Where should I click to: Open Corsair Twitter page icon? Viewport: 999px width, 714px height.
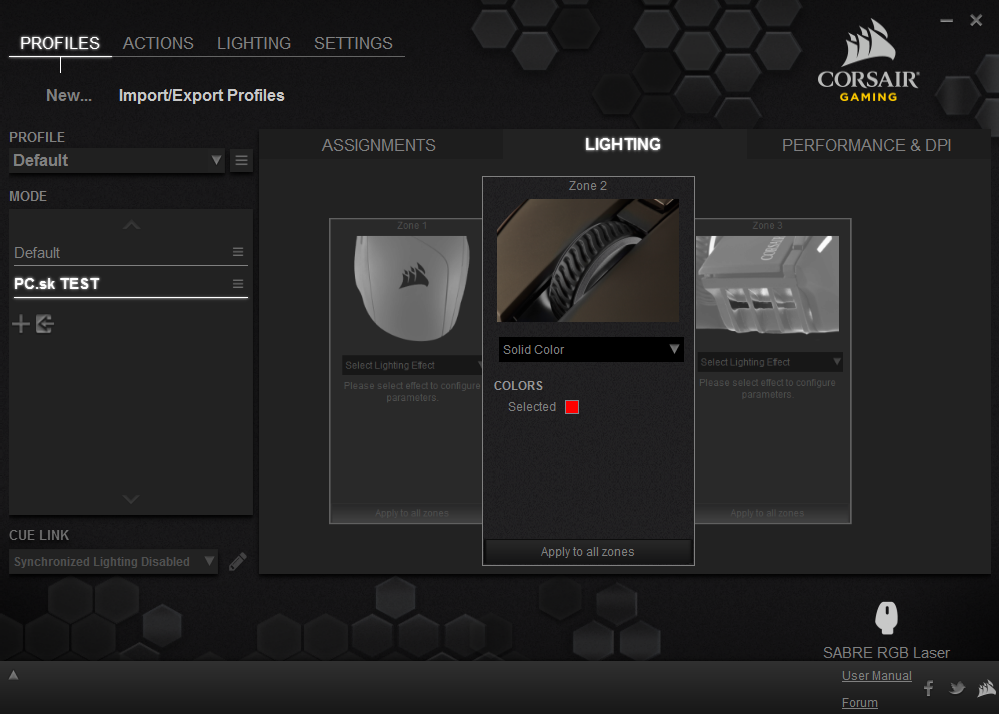point(957,688)
